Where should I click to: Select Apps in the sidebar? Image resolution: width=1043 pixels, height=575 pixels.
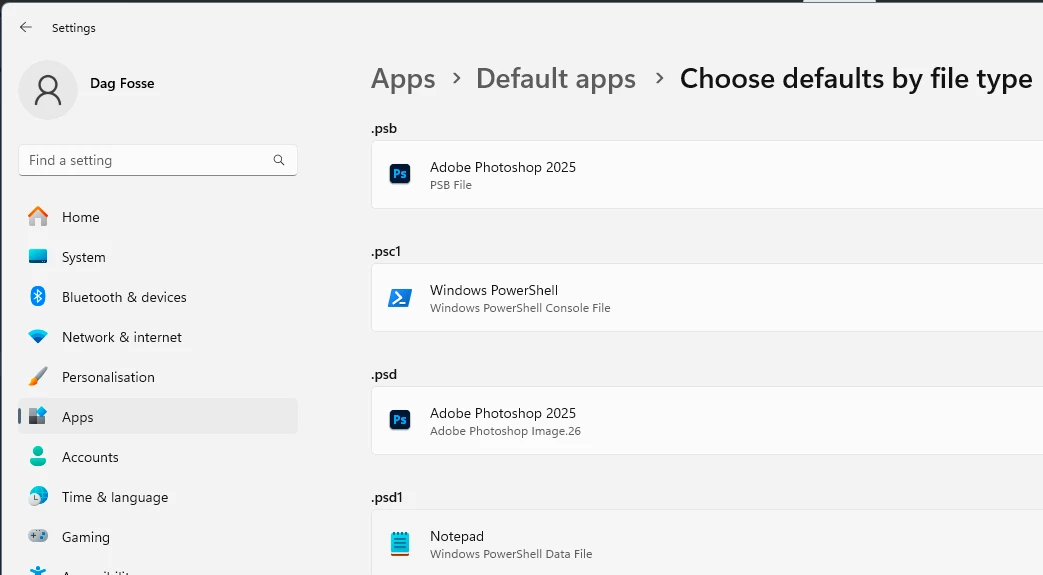click(158, 417)
